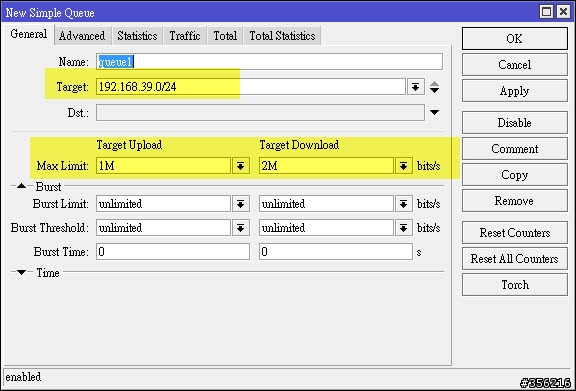Image resolution: width=576 pixels, height=391 pixels.
Task: Click the Target Upload Max Limit field
Action: (x=163, y=166)
